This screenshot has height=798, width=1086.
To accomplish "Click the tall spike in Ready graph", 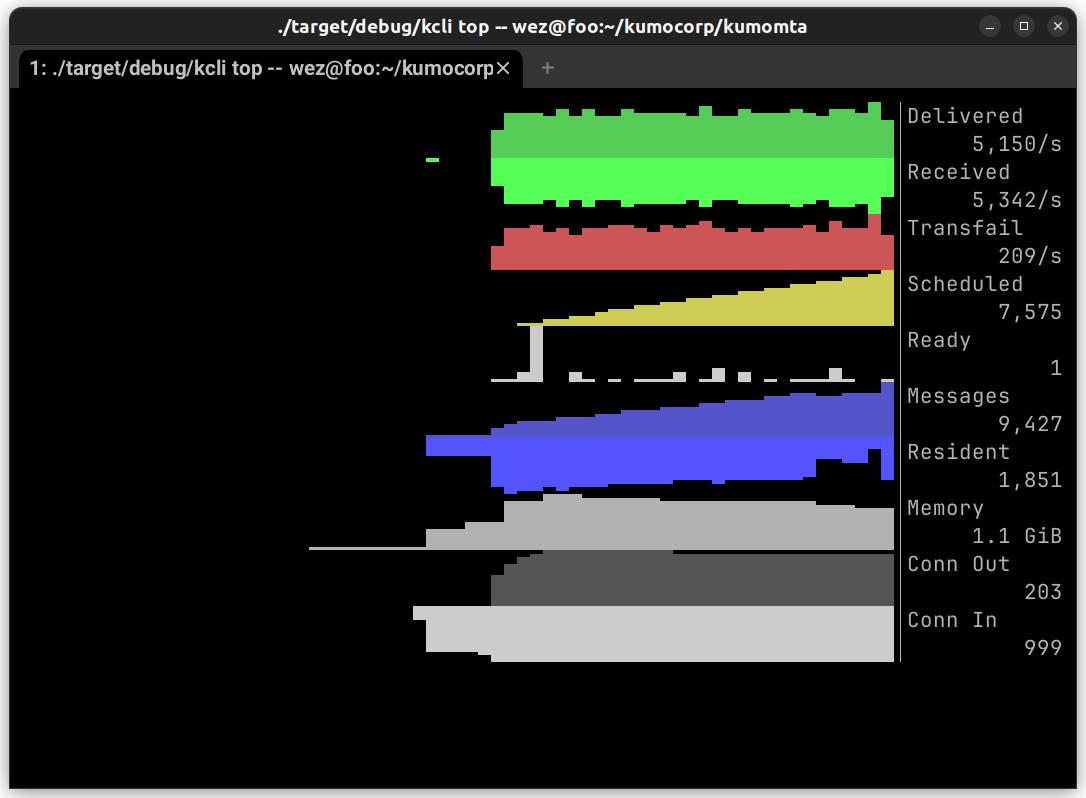I will coord(536,353).
